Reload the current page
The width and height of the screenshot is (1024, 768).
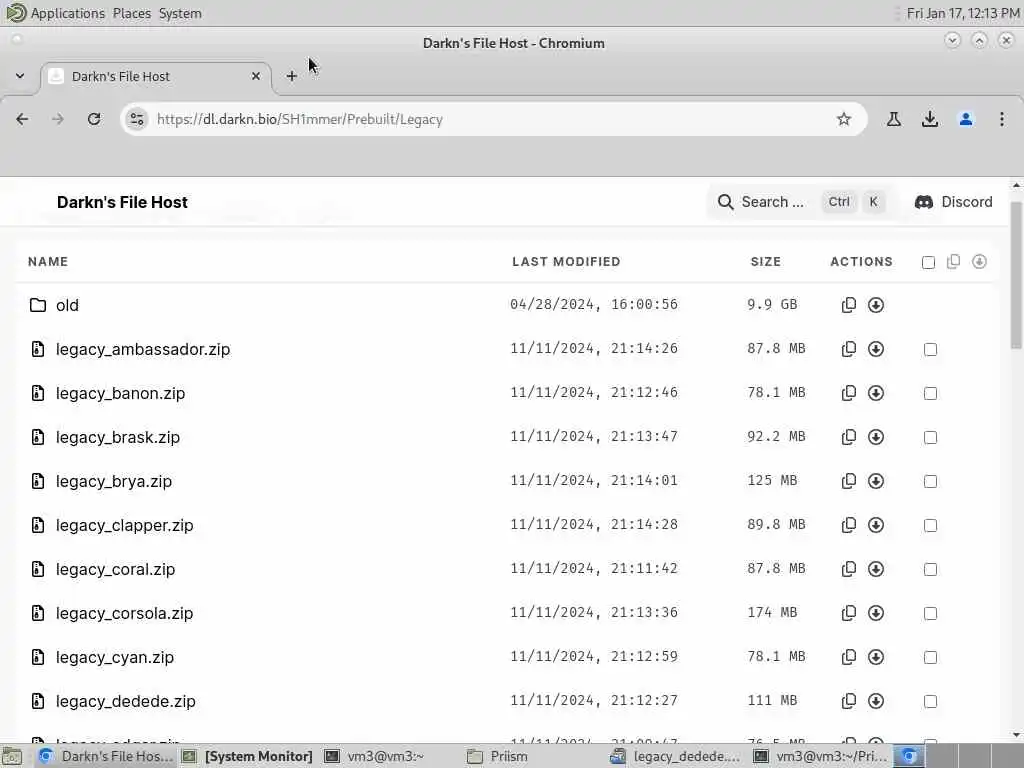[x=94, y=119]
